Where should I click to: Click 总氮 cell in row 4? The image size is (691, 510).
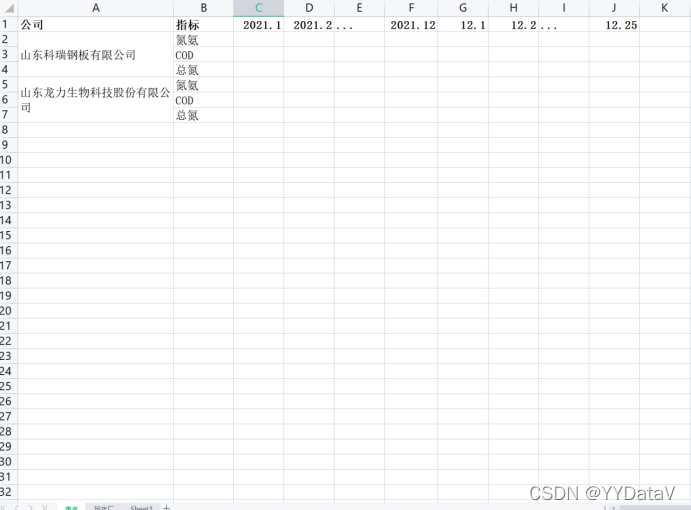(203, 70)
